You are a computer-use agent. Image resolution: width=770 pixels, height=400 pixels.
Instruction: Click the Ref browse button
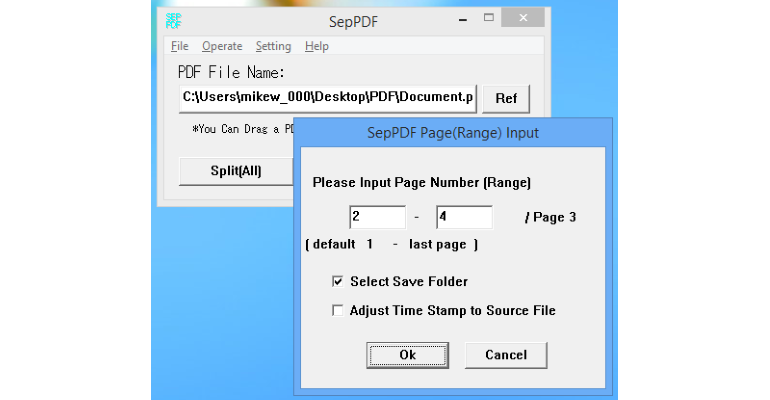[x=506, y=99]
